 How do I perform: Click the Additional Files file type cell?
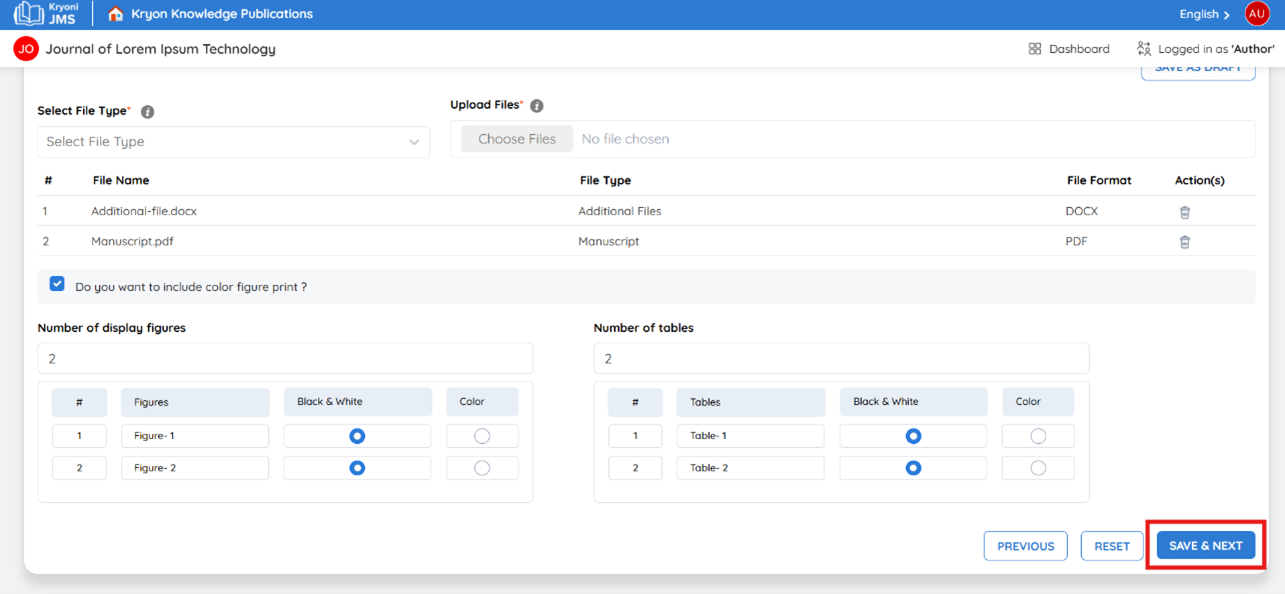tap(620, 211)
